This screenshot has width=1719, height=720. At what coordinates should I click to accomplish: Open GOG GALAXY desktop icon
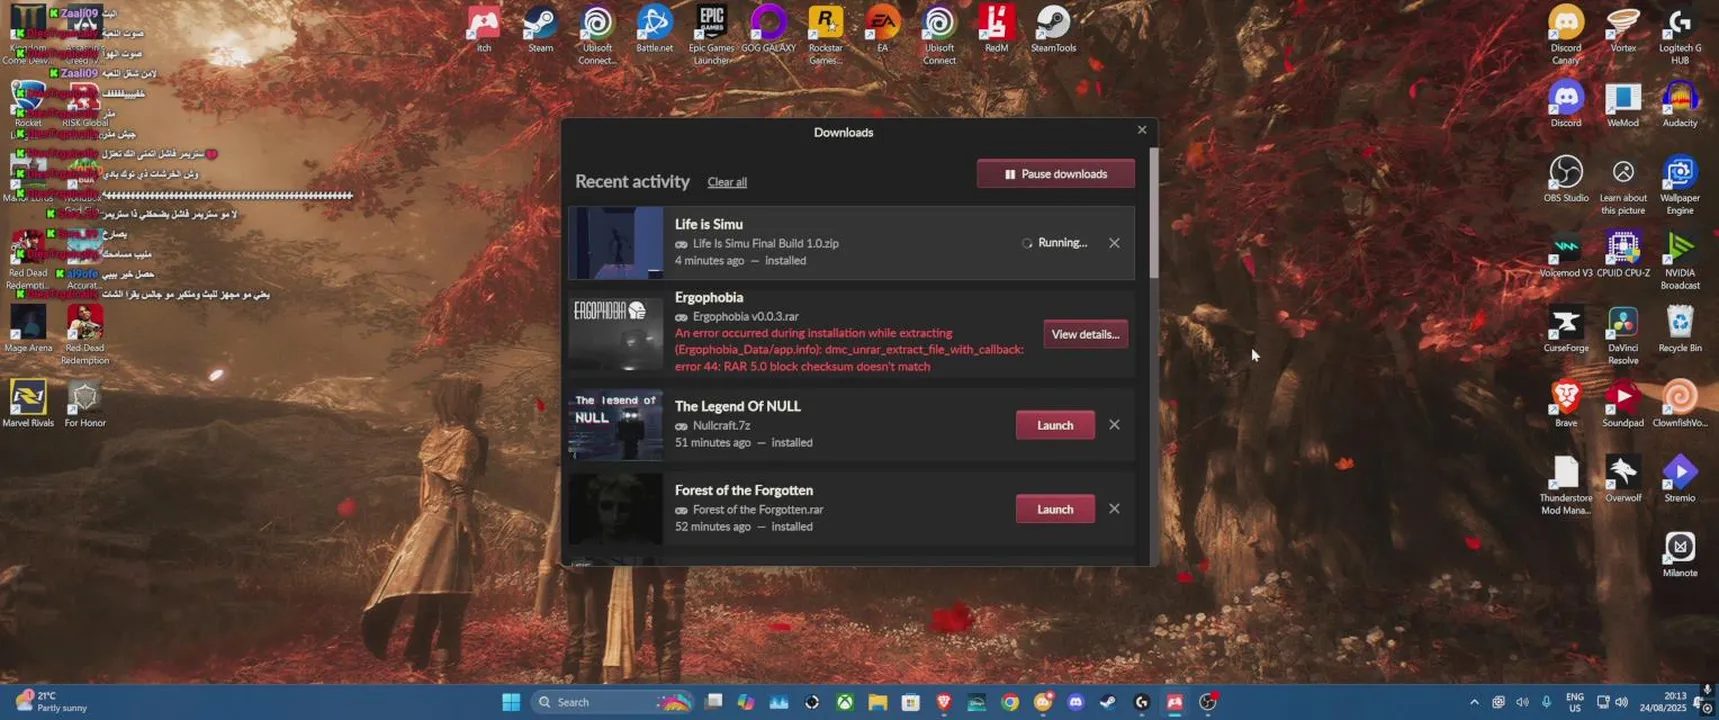coord(768,28)
